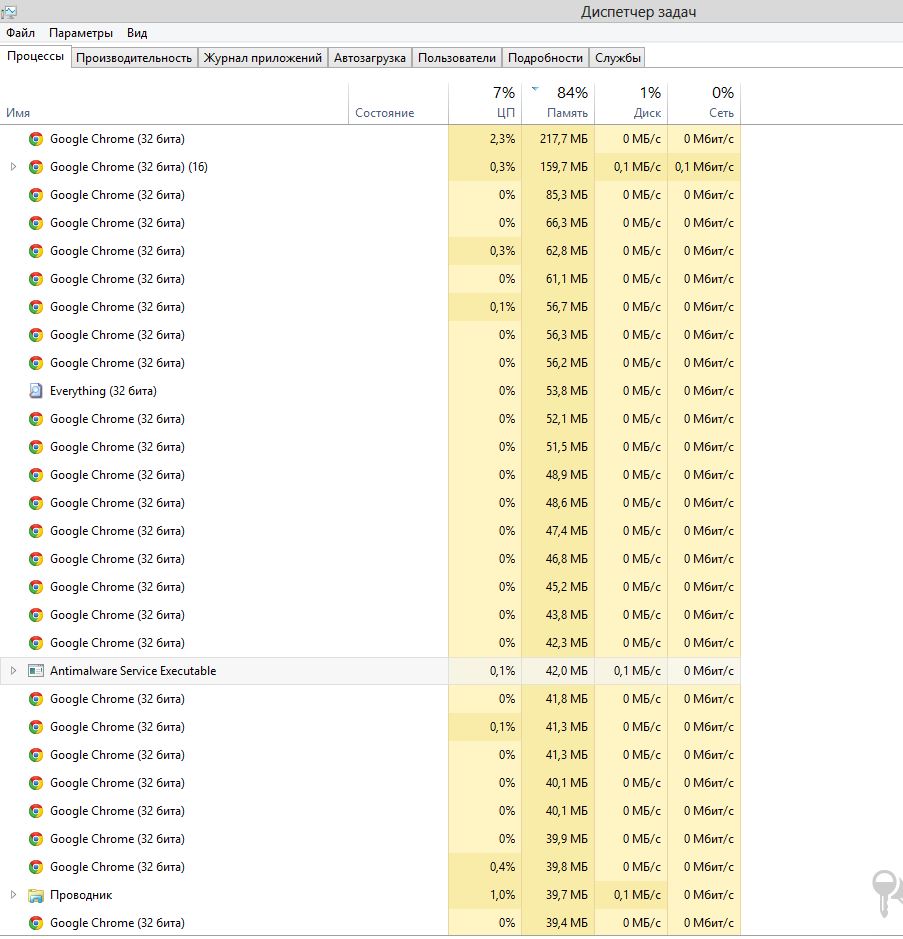Click the Проводник folder icon
903x939 pixels.
point(36,895)
